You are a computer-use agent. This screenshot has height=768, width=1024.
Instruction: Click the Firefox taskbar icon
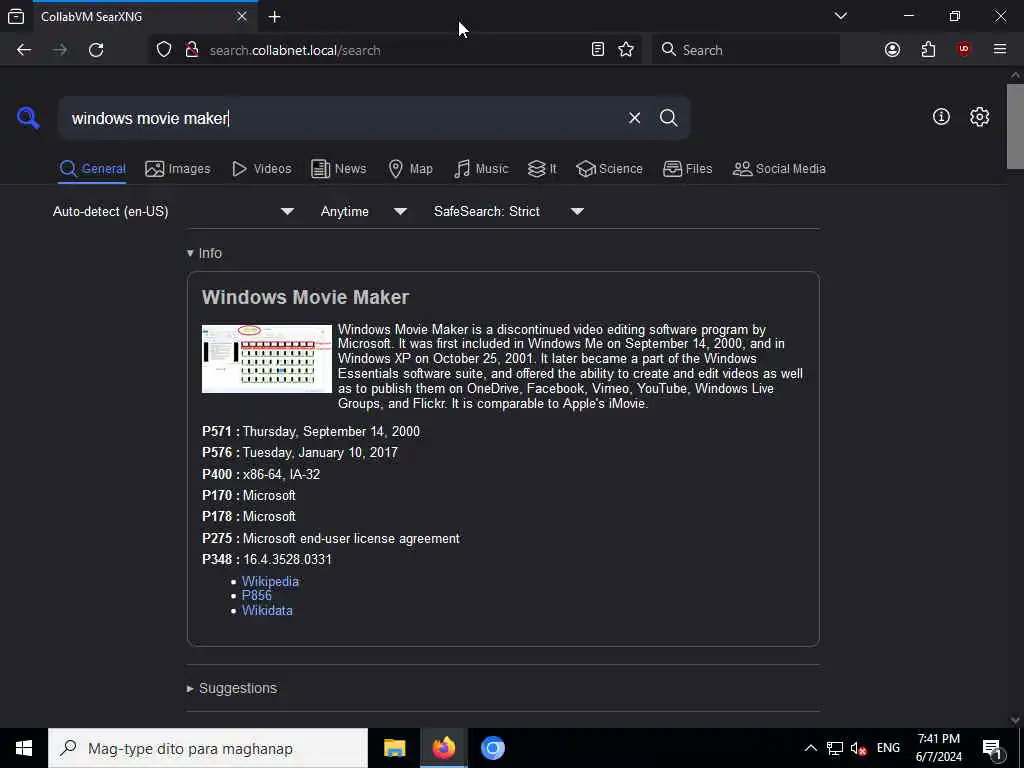pyautogui.click(x=444, y=748)
